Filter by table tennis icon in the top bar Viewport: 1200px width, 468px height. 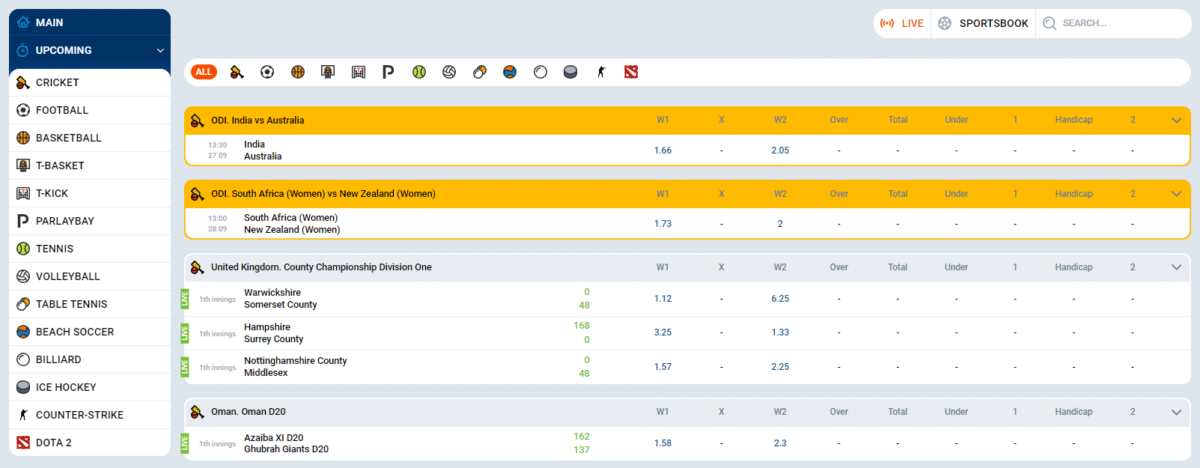tap(480, 72)
